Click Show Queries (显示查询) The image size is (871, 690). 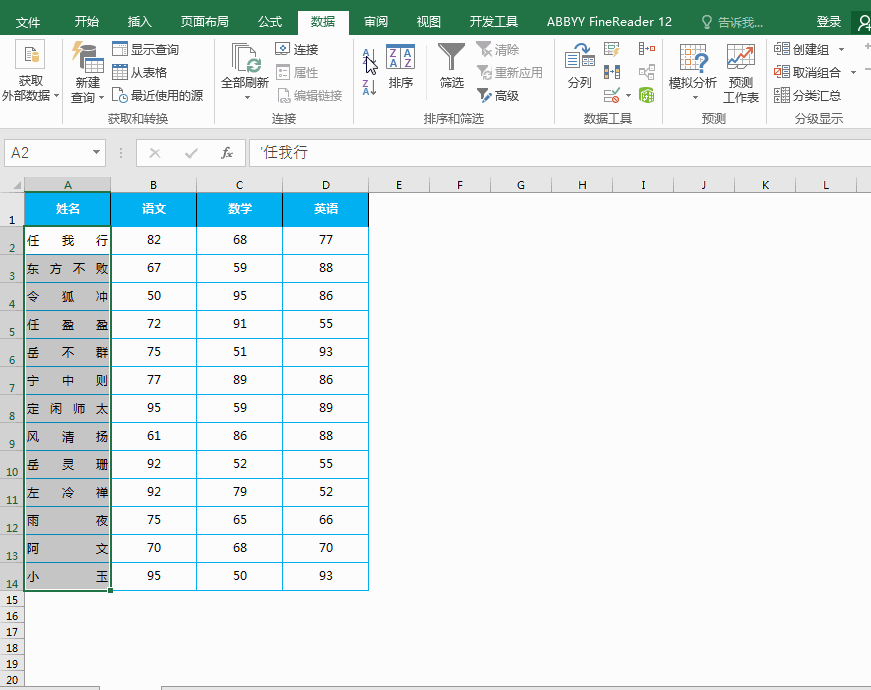click(146, 49)
